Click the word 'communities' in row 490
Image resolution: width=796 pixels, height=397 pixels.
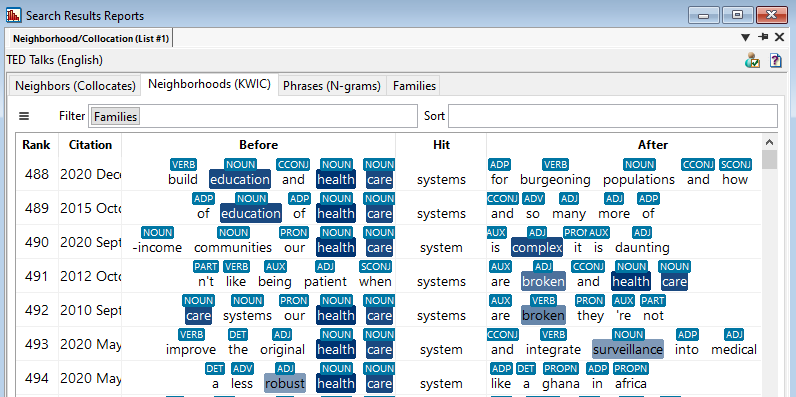click(233, 248)
